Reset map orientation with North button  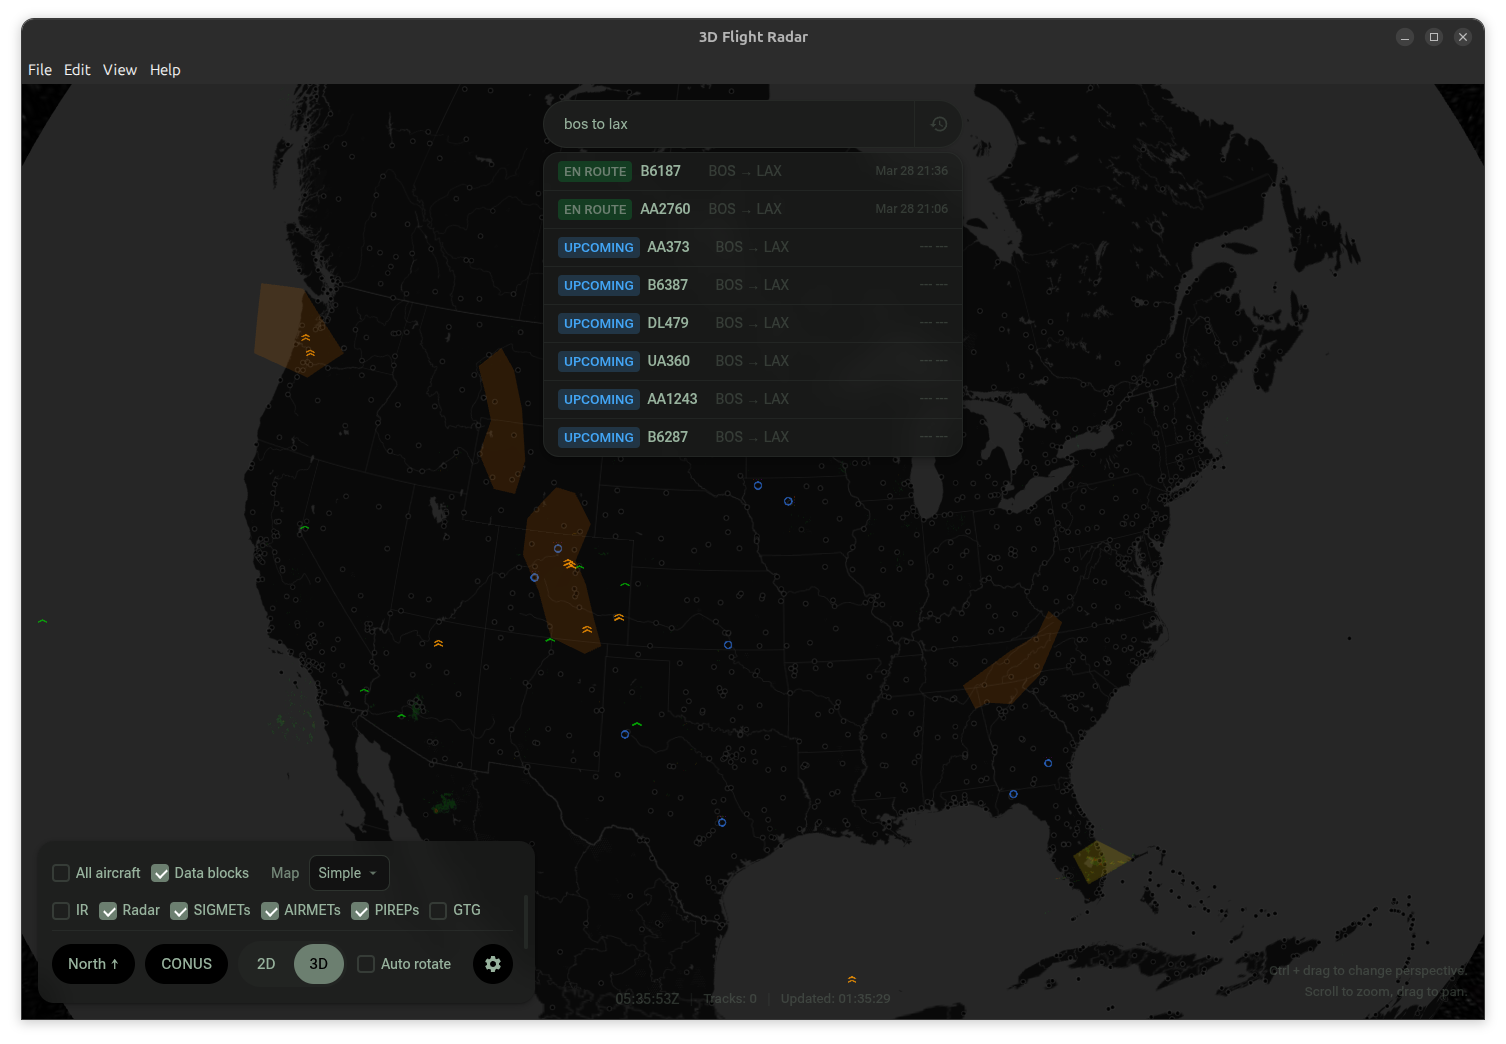point(92,964)
